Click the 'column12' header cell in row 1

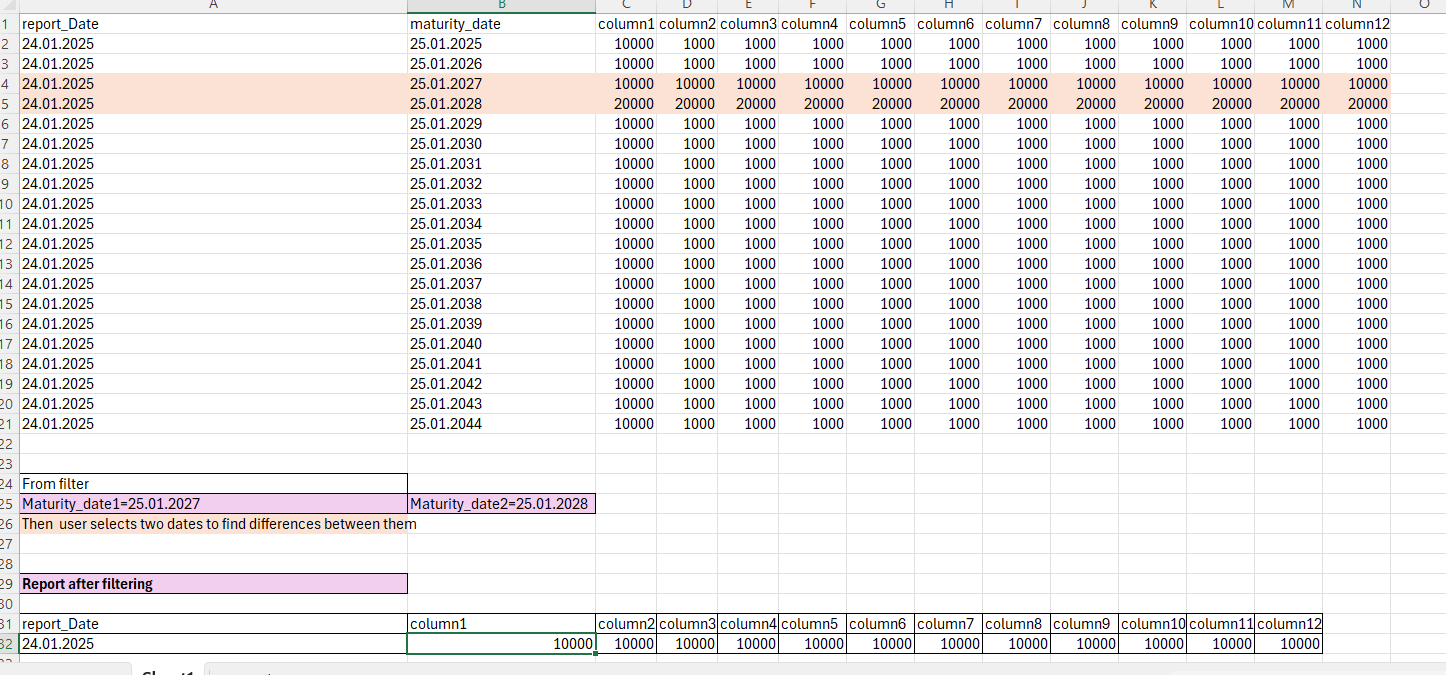coord(1356,23)
